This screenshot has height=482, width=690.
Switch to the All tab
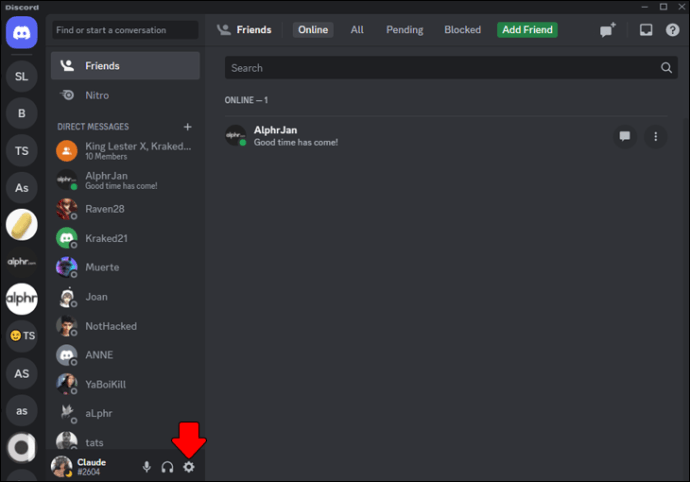pyautogui.click(x=357, y=30)
